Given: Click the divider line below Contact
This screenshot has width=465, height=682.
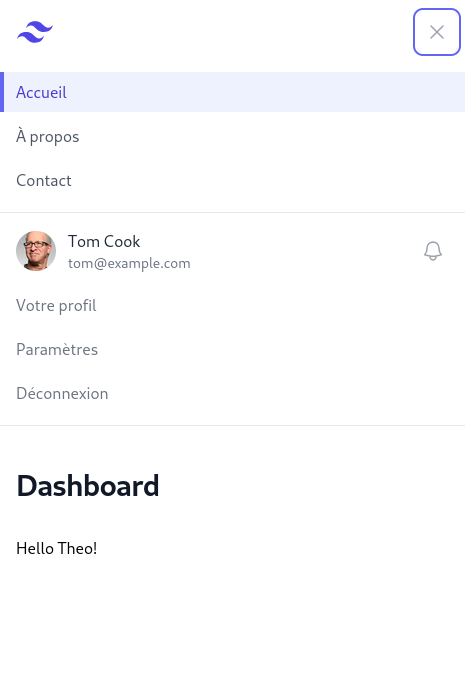Looking at the screenshot, I should tap(232, 213).
